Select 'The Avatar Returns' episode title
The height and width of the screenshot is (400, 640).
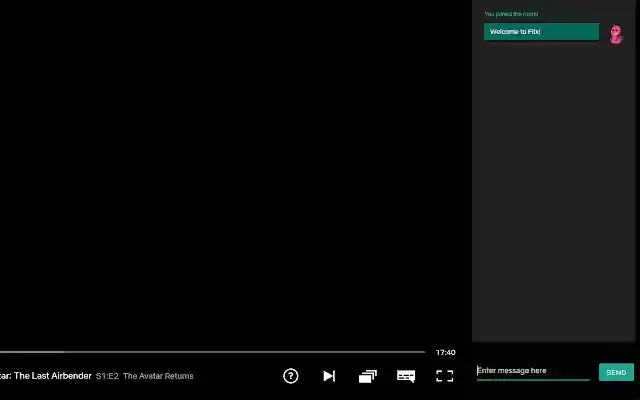click(158, 376)
